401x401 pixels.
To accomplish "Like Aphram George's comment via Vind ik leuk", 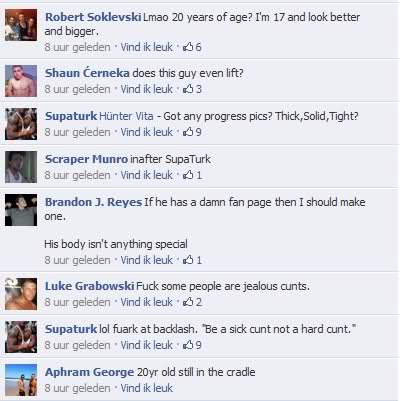I will pyautogui.click(x=147, y=388).
